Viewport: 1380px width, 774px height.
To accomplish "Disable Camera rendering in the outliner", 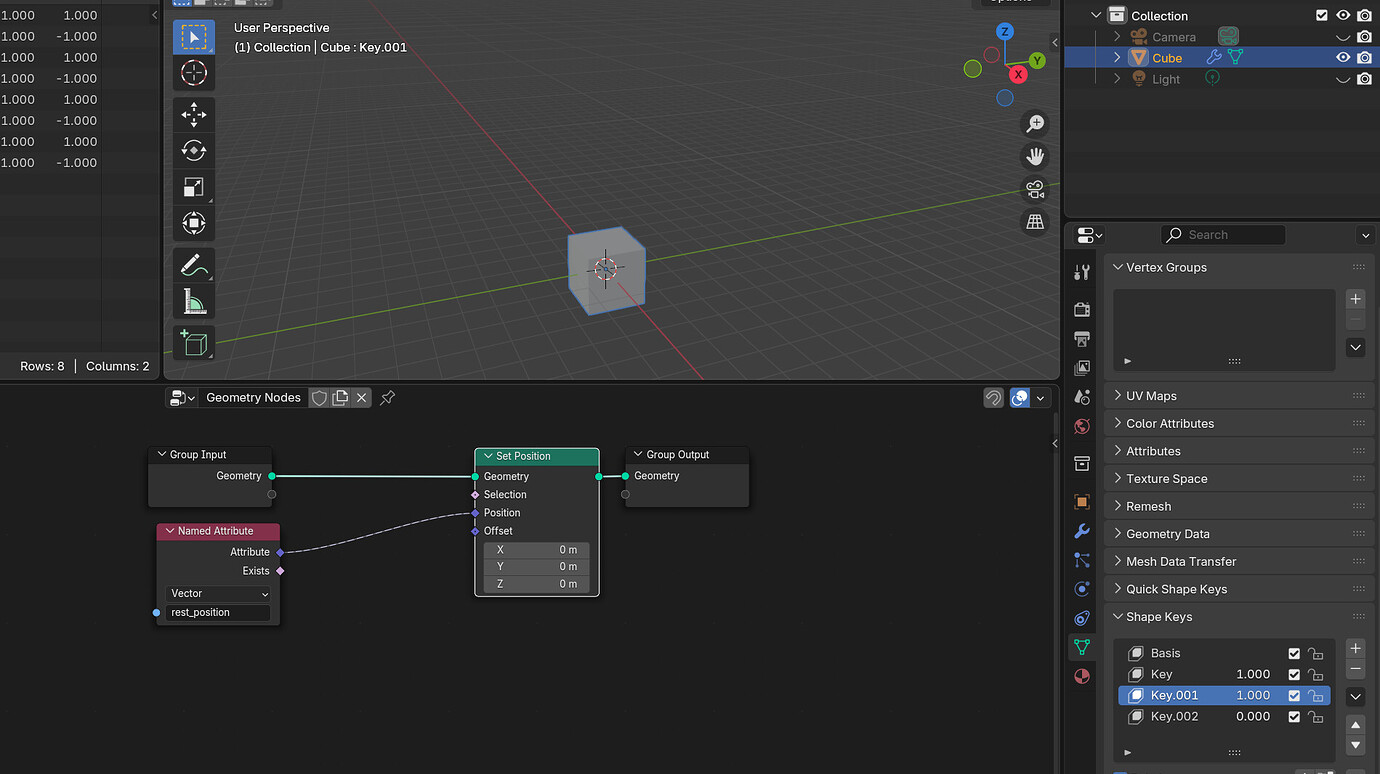I will [1364, 37].
